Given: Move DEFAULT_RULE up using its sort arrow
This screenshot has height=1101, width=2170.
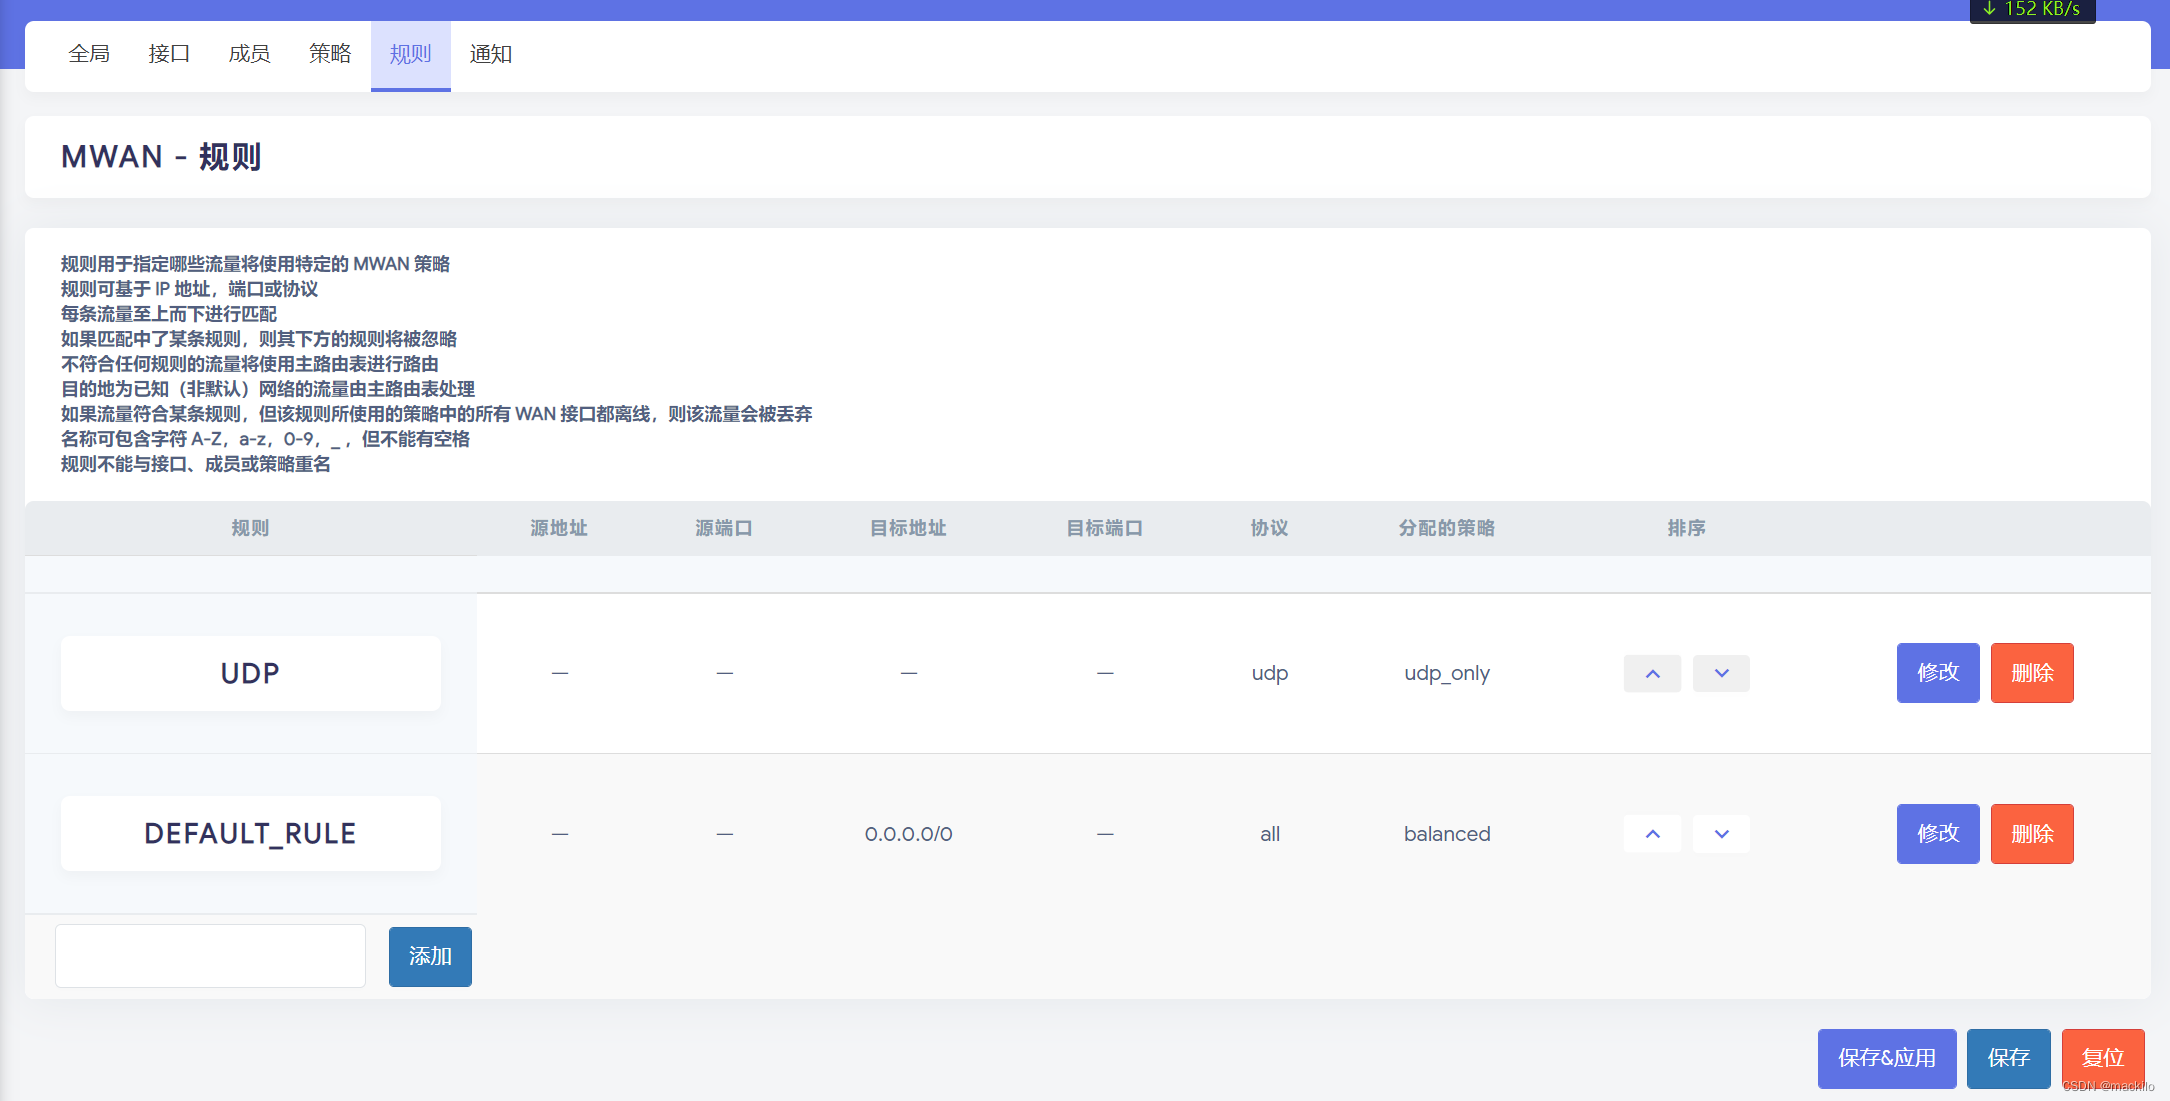Looking at the screenshot, I should point(1652,833).
